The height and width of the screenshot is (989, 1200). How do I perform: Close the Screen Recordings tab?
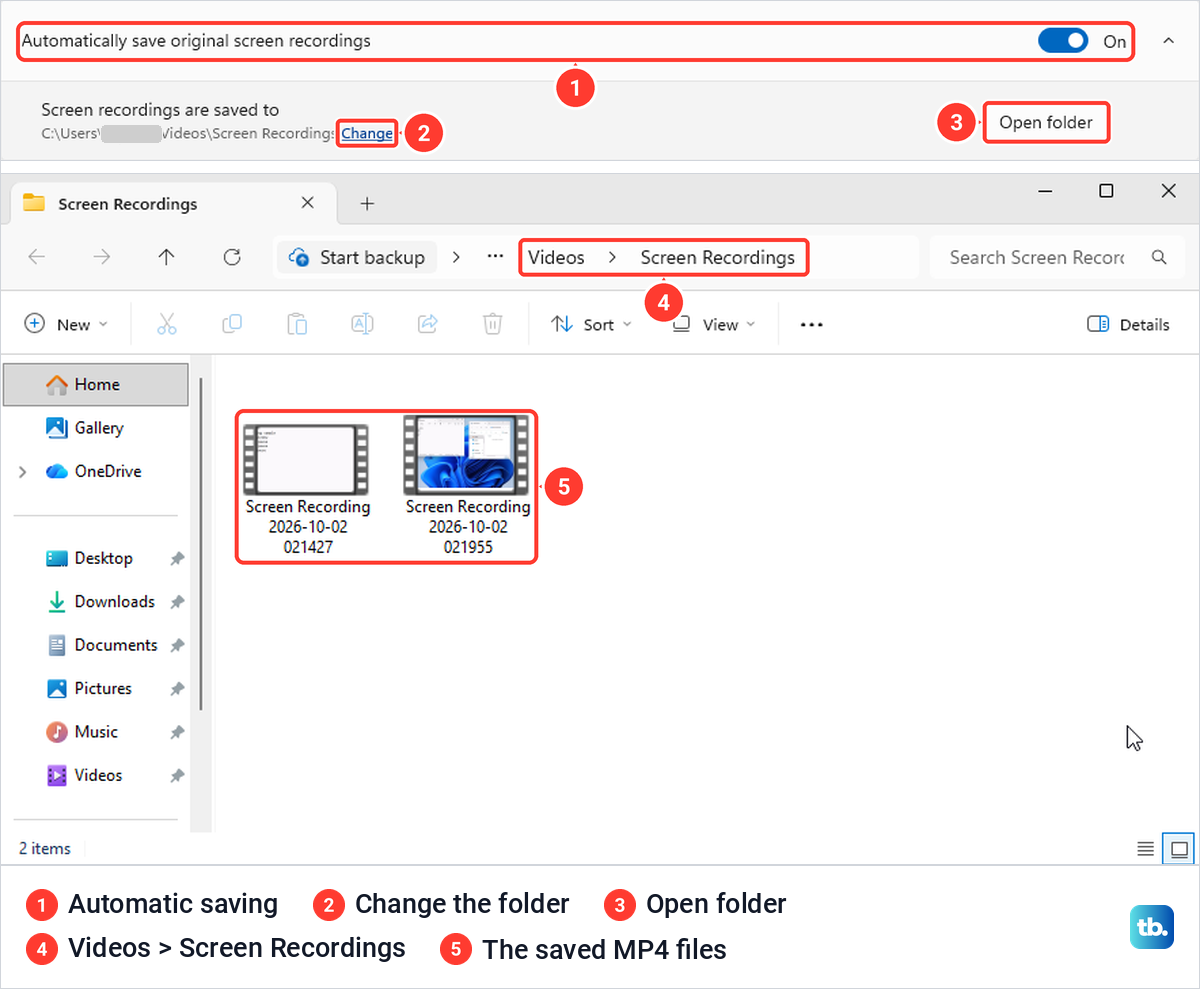(308, 203)
